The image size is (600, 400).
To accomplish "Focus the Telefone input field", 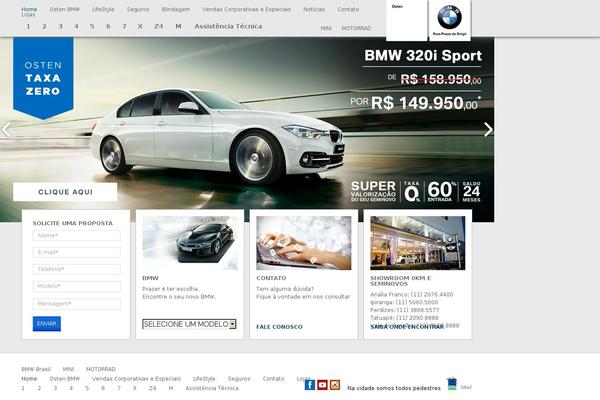I will coord(77,269).
